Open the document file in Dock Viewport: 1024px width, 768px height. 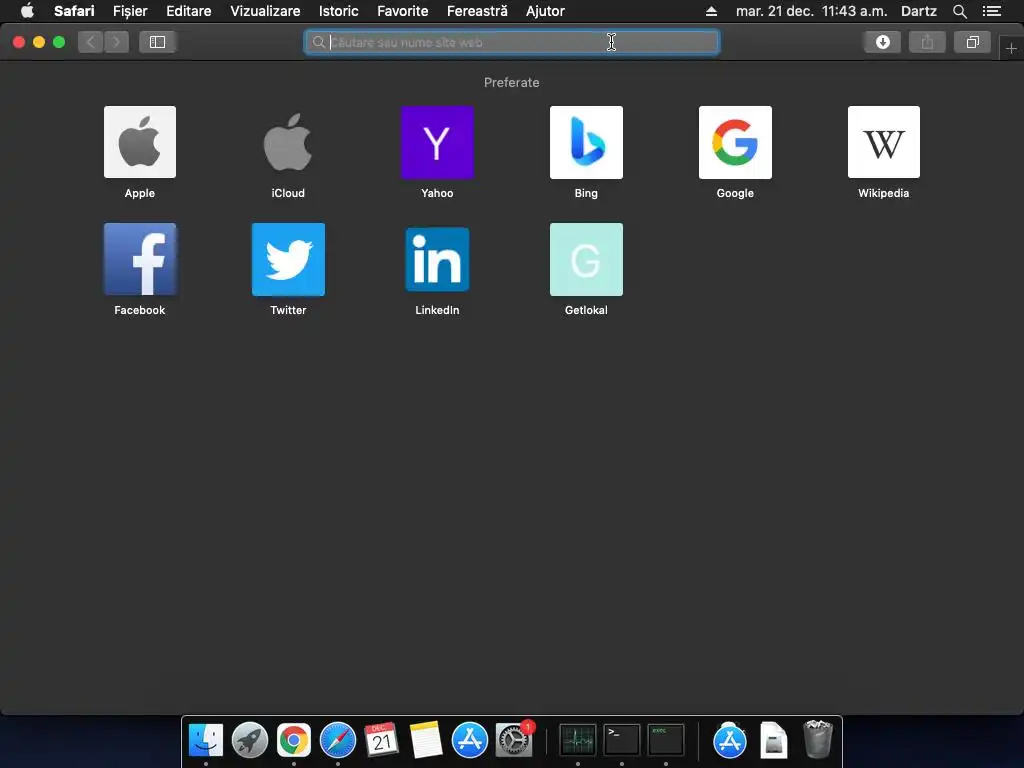click(773, 741)
